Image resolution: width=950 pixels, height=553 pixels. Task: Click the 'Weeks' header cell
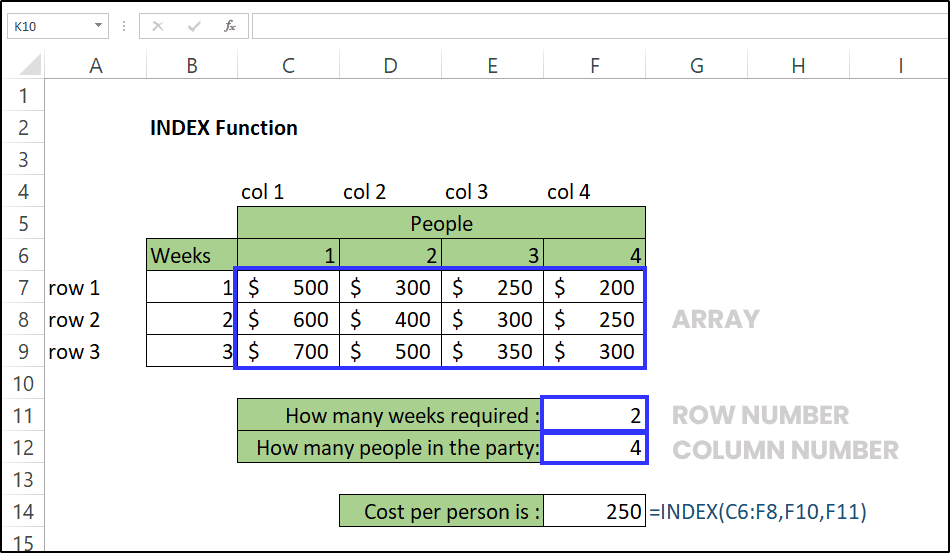191,255
